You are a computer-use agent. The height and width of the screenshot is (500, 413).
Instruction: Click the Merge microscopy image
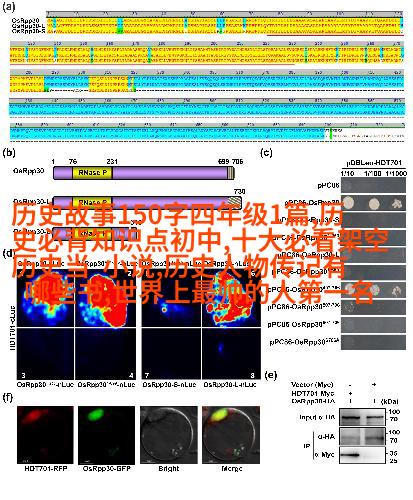click(231, 435)
